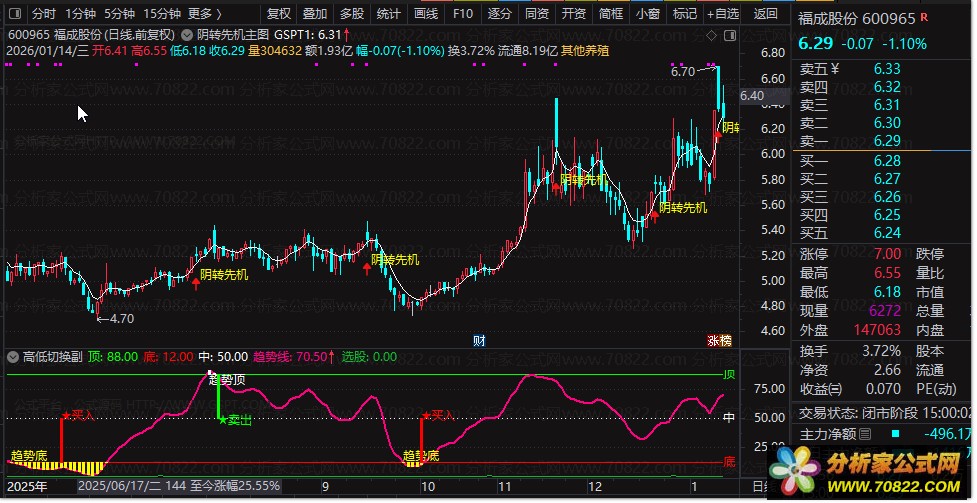977x503 pixels.
Task: Open the 复权 adjustment option
Action: pyautogui.click(x=279, y=13)
